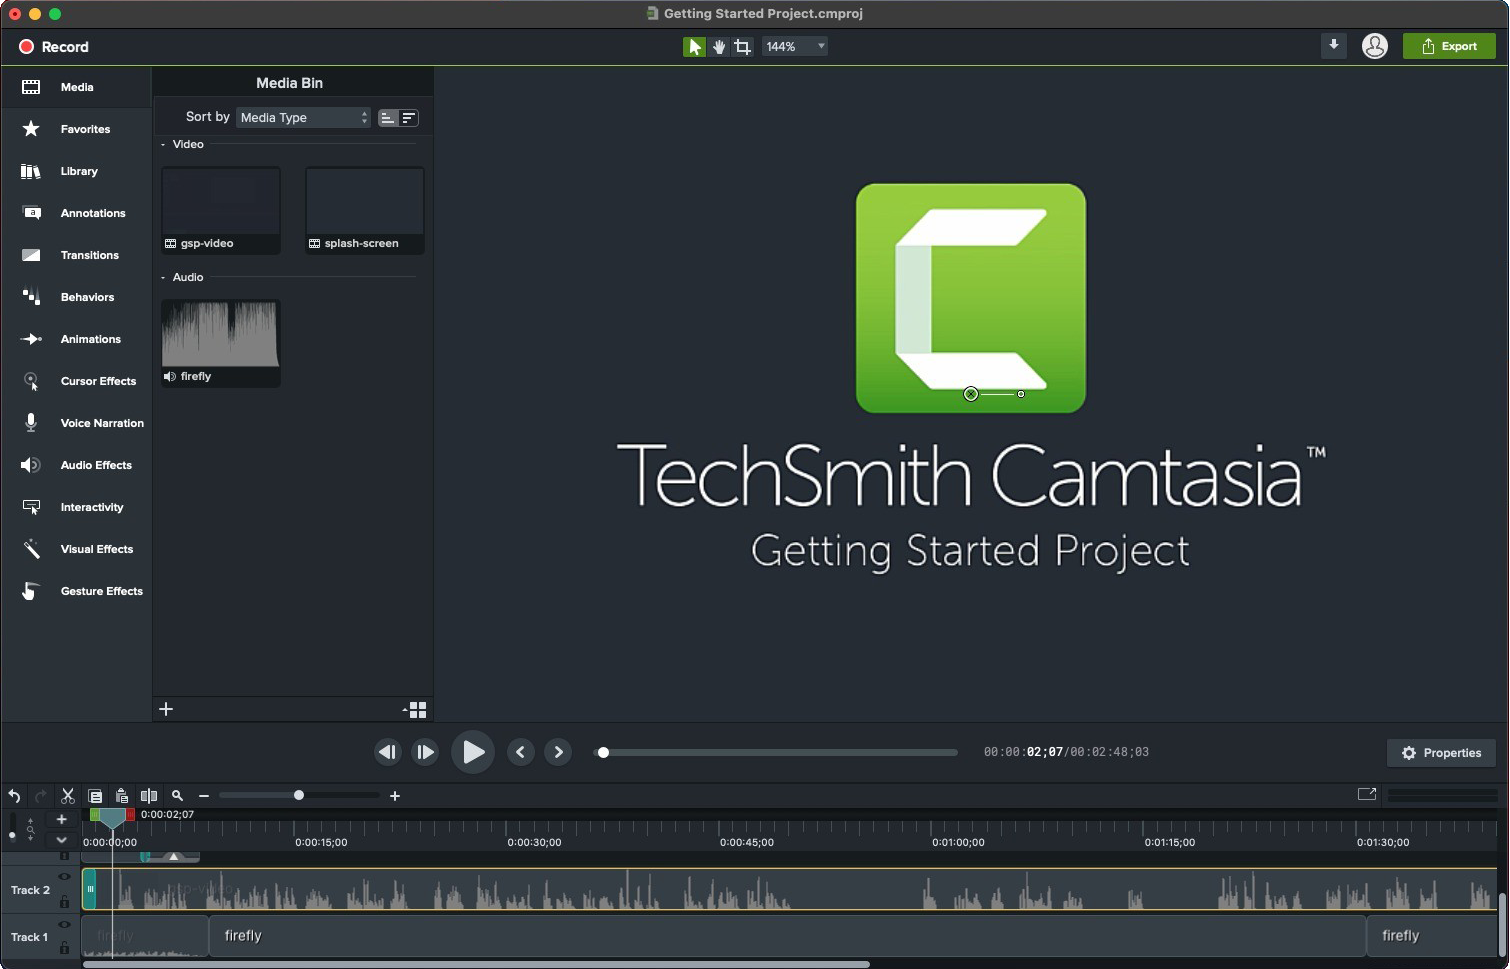Open the Properties panel
Image resolution: width=1510 pixels, height=969 pixels.
click(x=1440, y=752)
